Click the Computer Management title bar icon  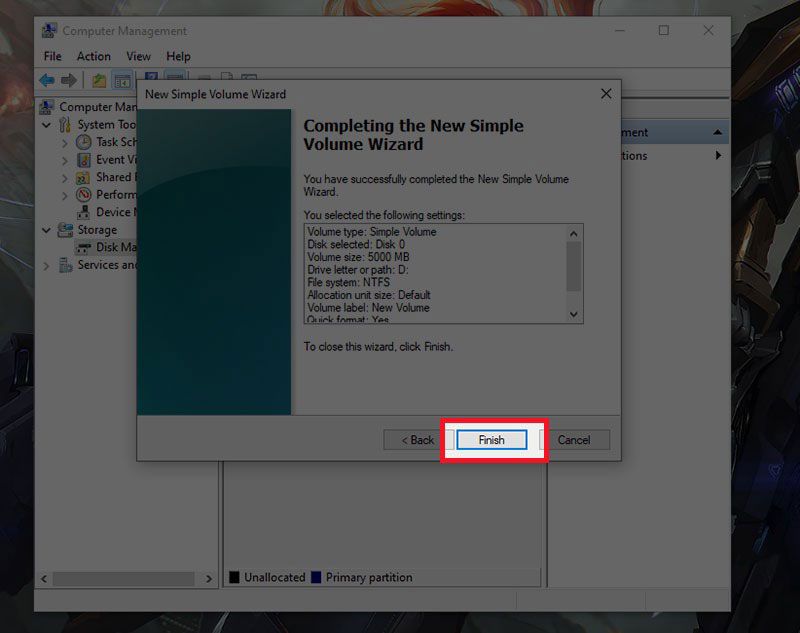(49, 31)
